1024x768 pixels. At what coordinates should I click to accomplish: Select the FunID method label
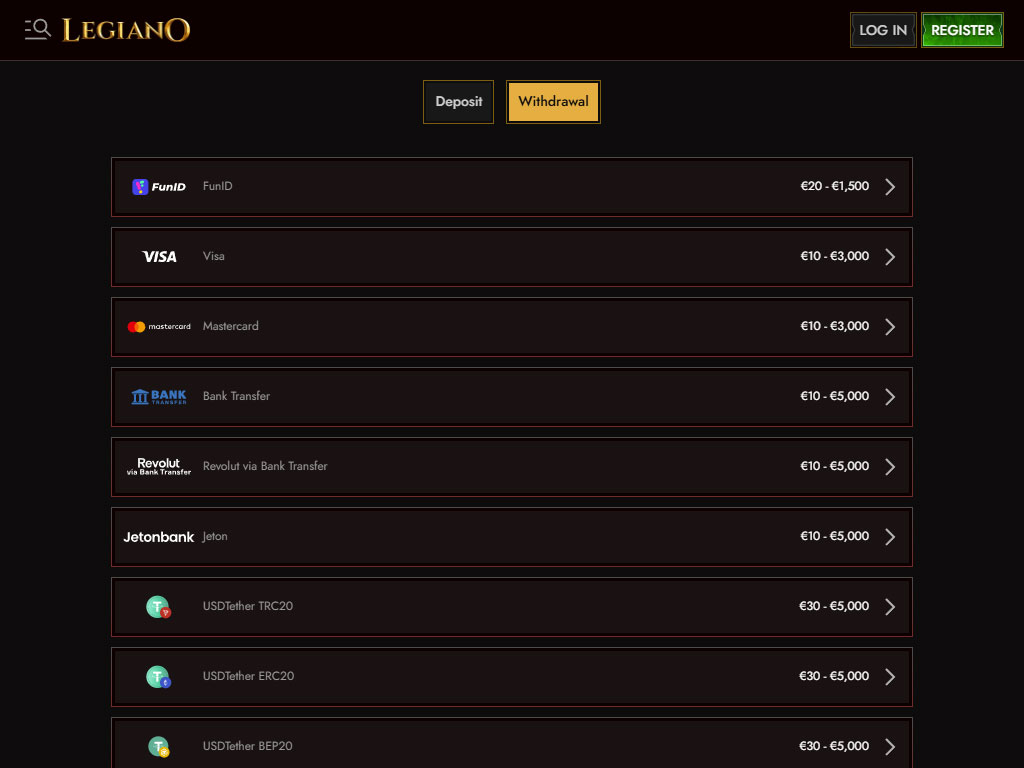coord(217,186)
